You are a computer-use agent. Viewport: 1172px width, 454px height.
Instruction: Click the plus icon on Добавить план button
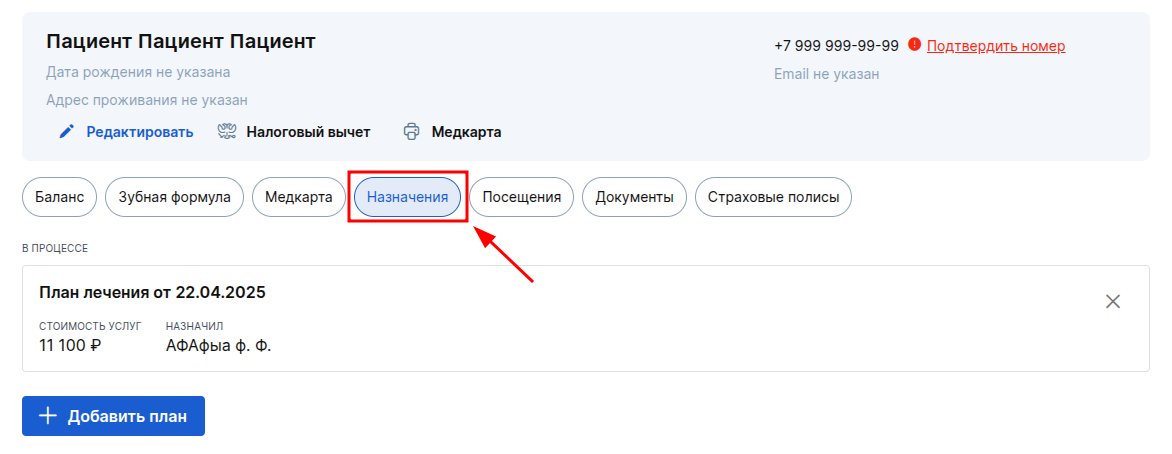coord(48,416)
